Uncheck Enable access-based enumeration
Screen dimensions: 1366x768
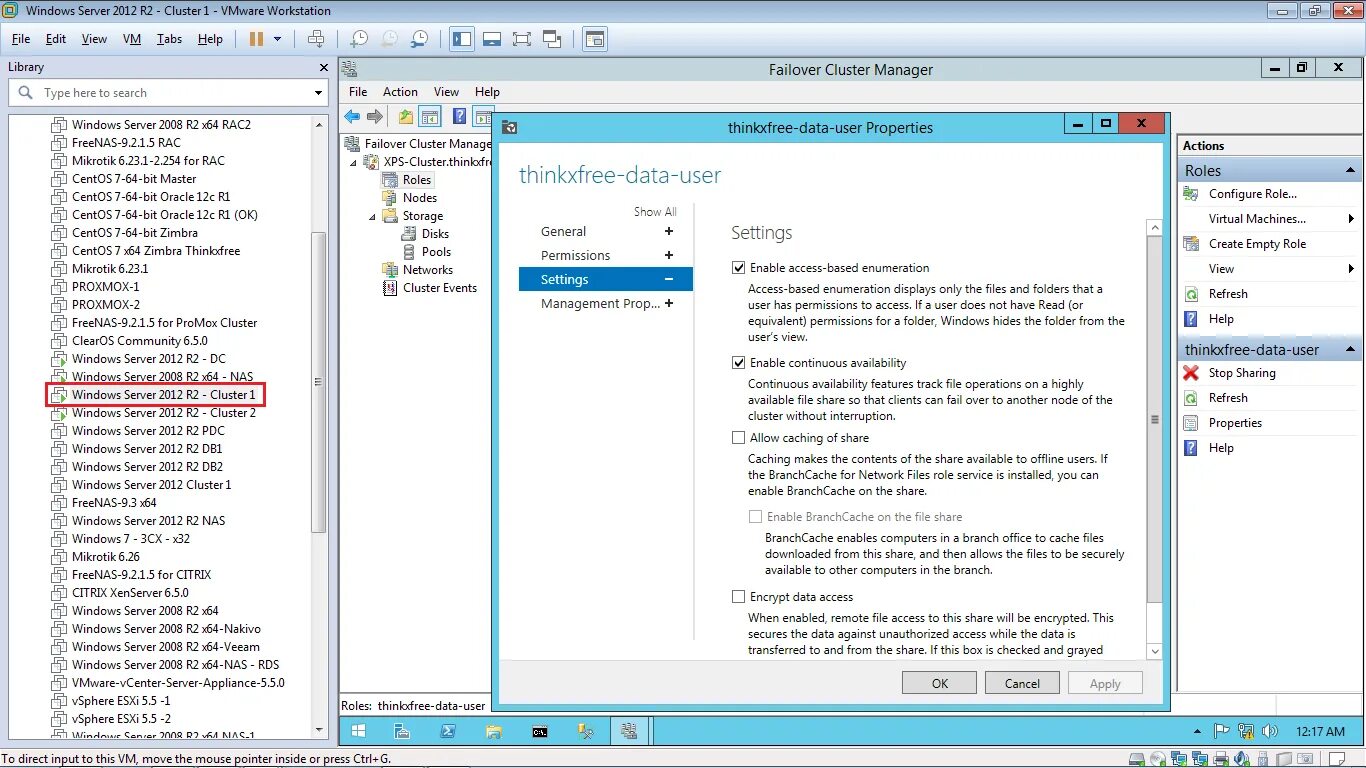point(739,268)
